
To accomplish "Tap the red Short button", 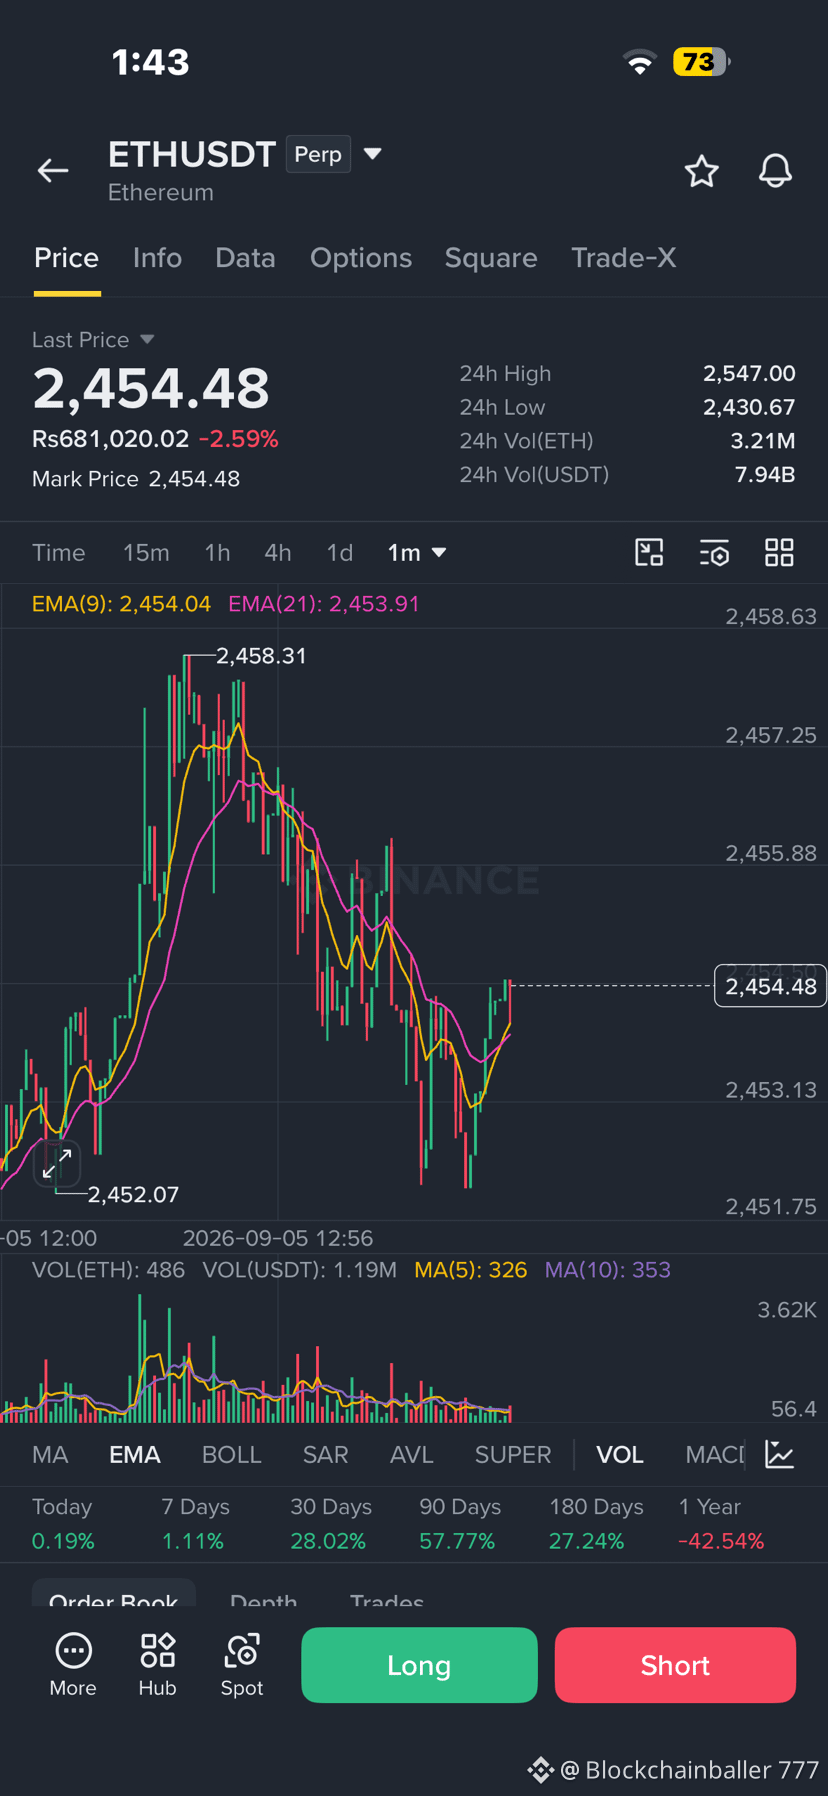I will (675, 1665).
